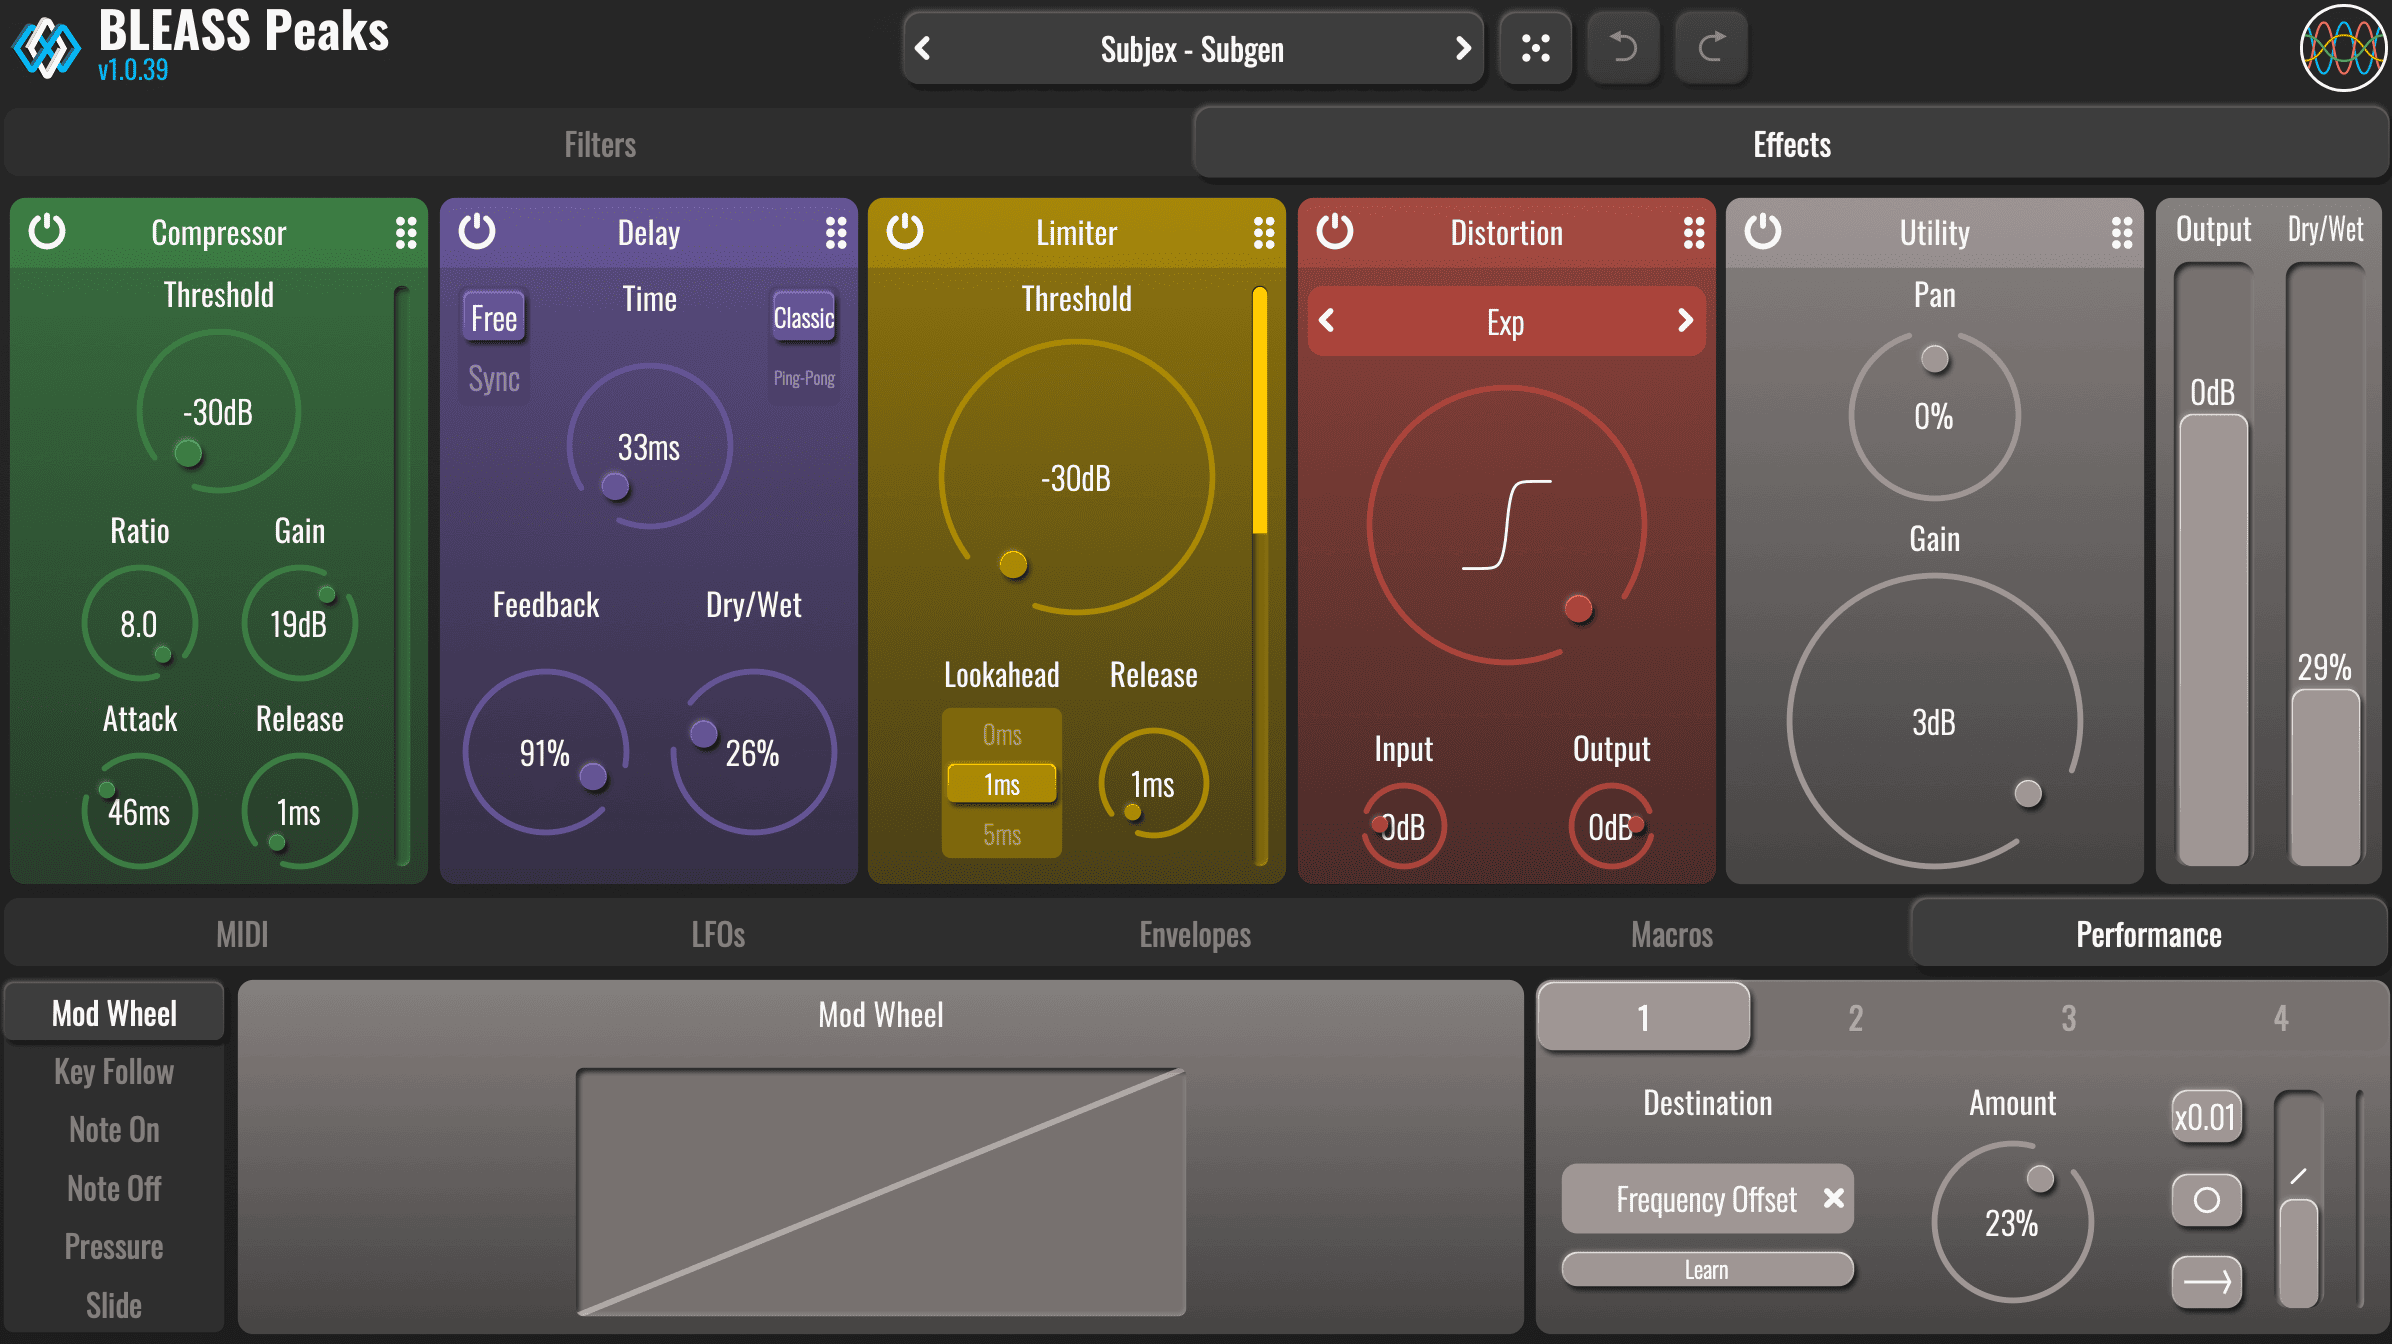Switch to the Filters tab
The width and height of the screenshot is (2392, 1344).
tap(599, 145)
